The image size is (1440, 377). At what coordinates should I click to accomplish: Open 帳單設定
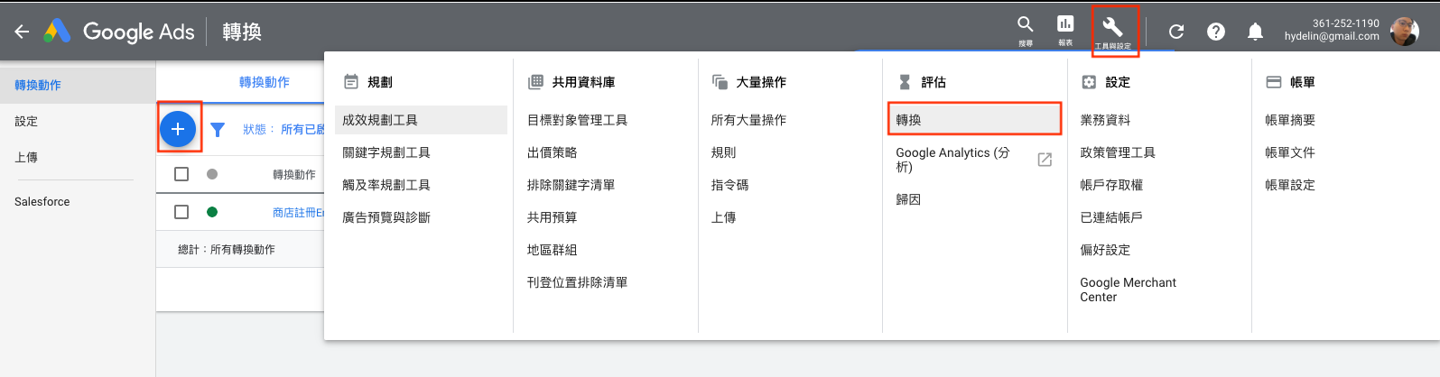click(x=1290, y=185)
